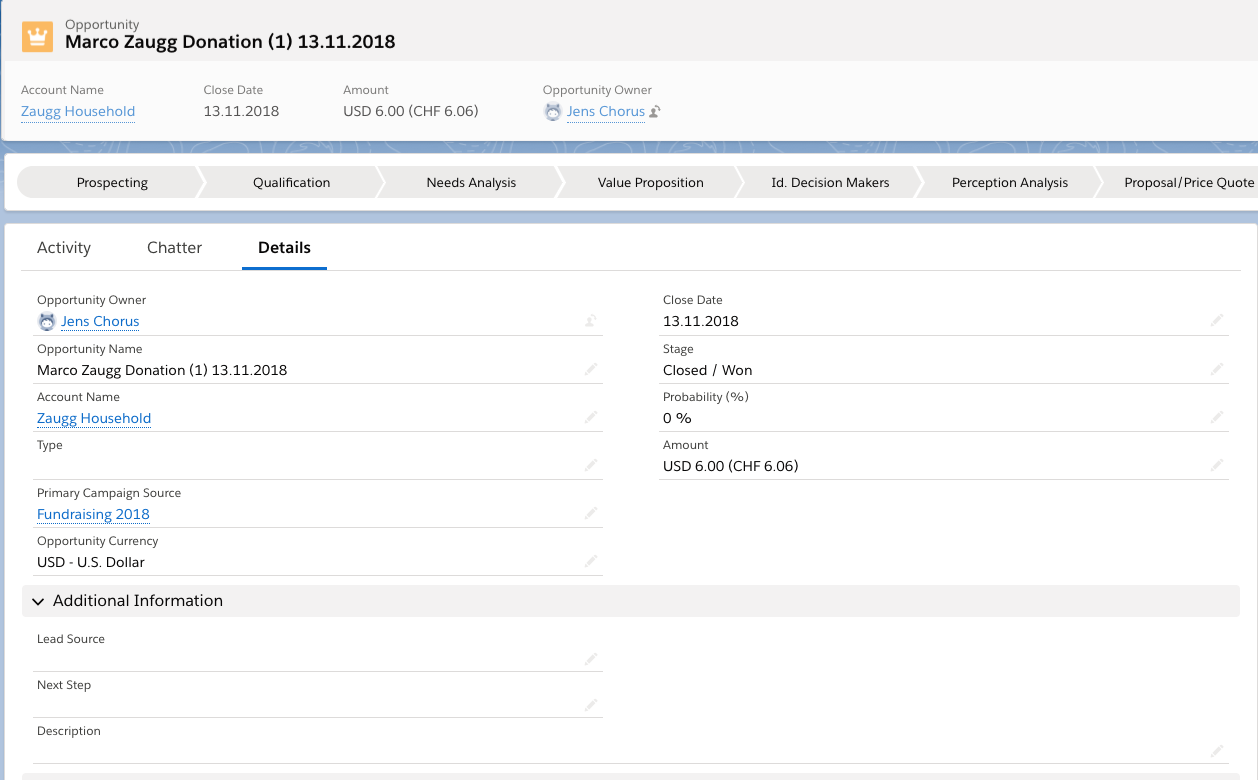Click change owner icon in Details section

(x=591, y=321)
